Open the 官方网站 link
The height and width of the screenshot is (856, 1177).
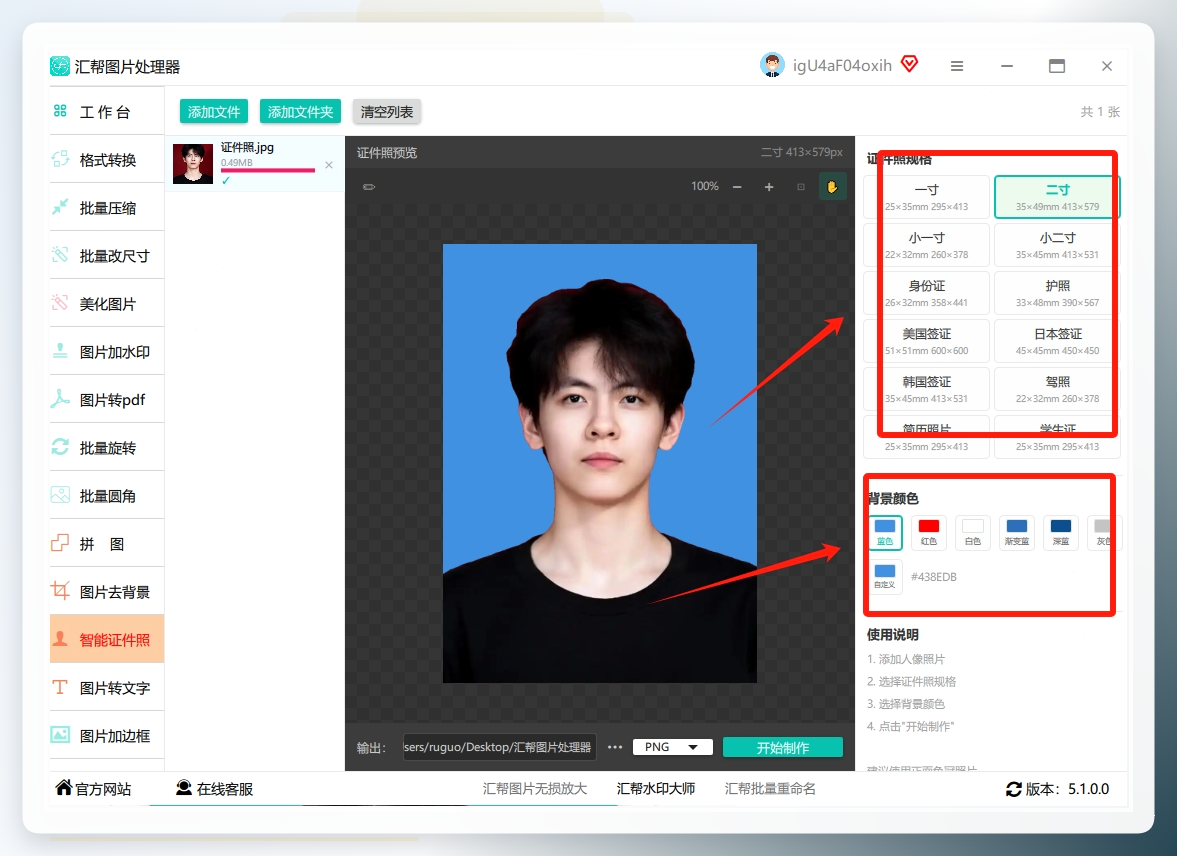pos(94,788)
